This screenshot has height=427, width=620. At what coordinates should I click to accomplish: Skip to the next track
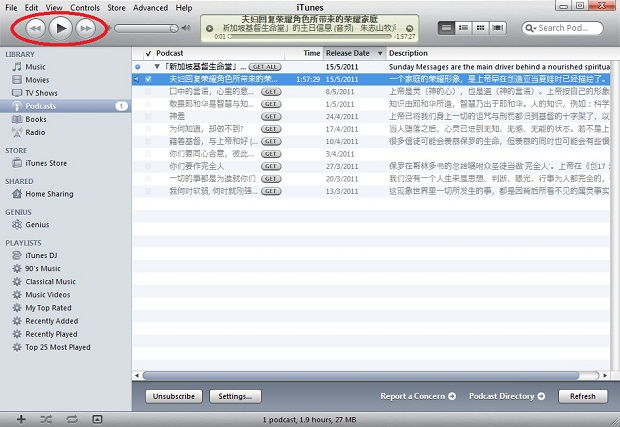click(x=86, y=28)
